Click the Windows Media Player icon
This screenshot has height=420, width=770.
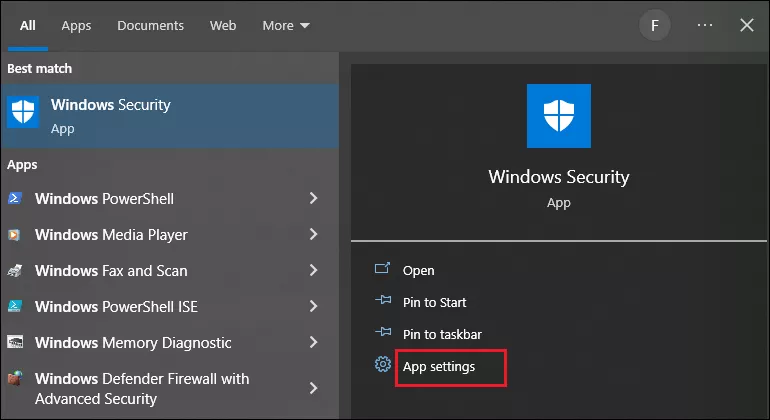tap(14, 235)
